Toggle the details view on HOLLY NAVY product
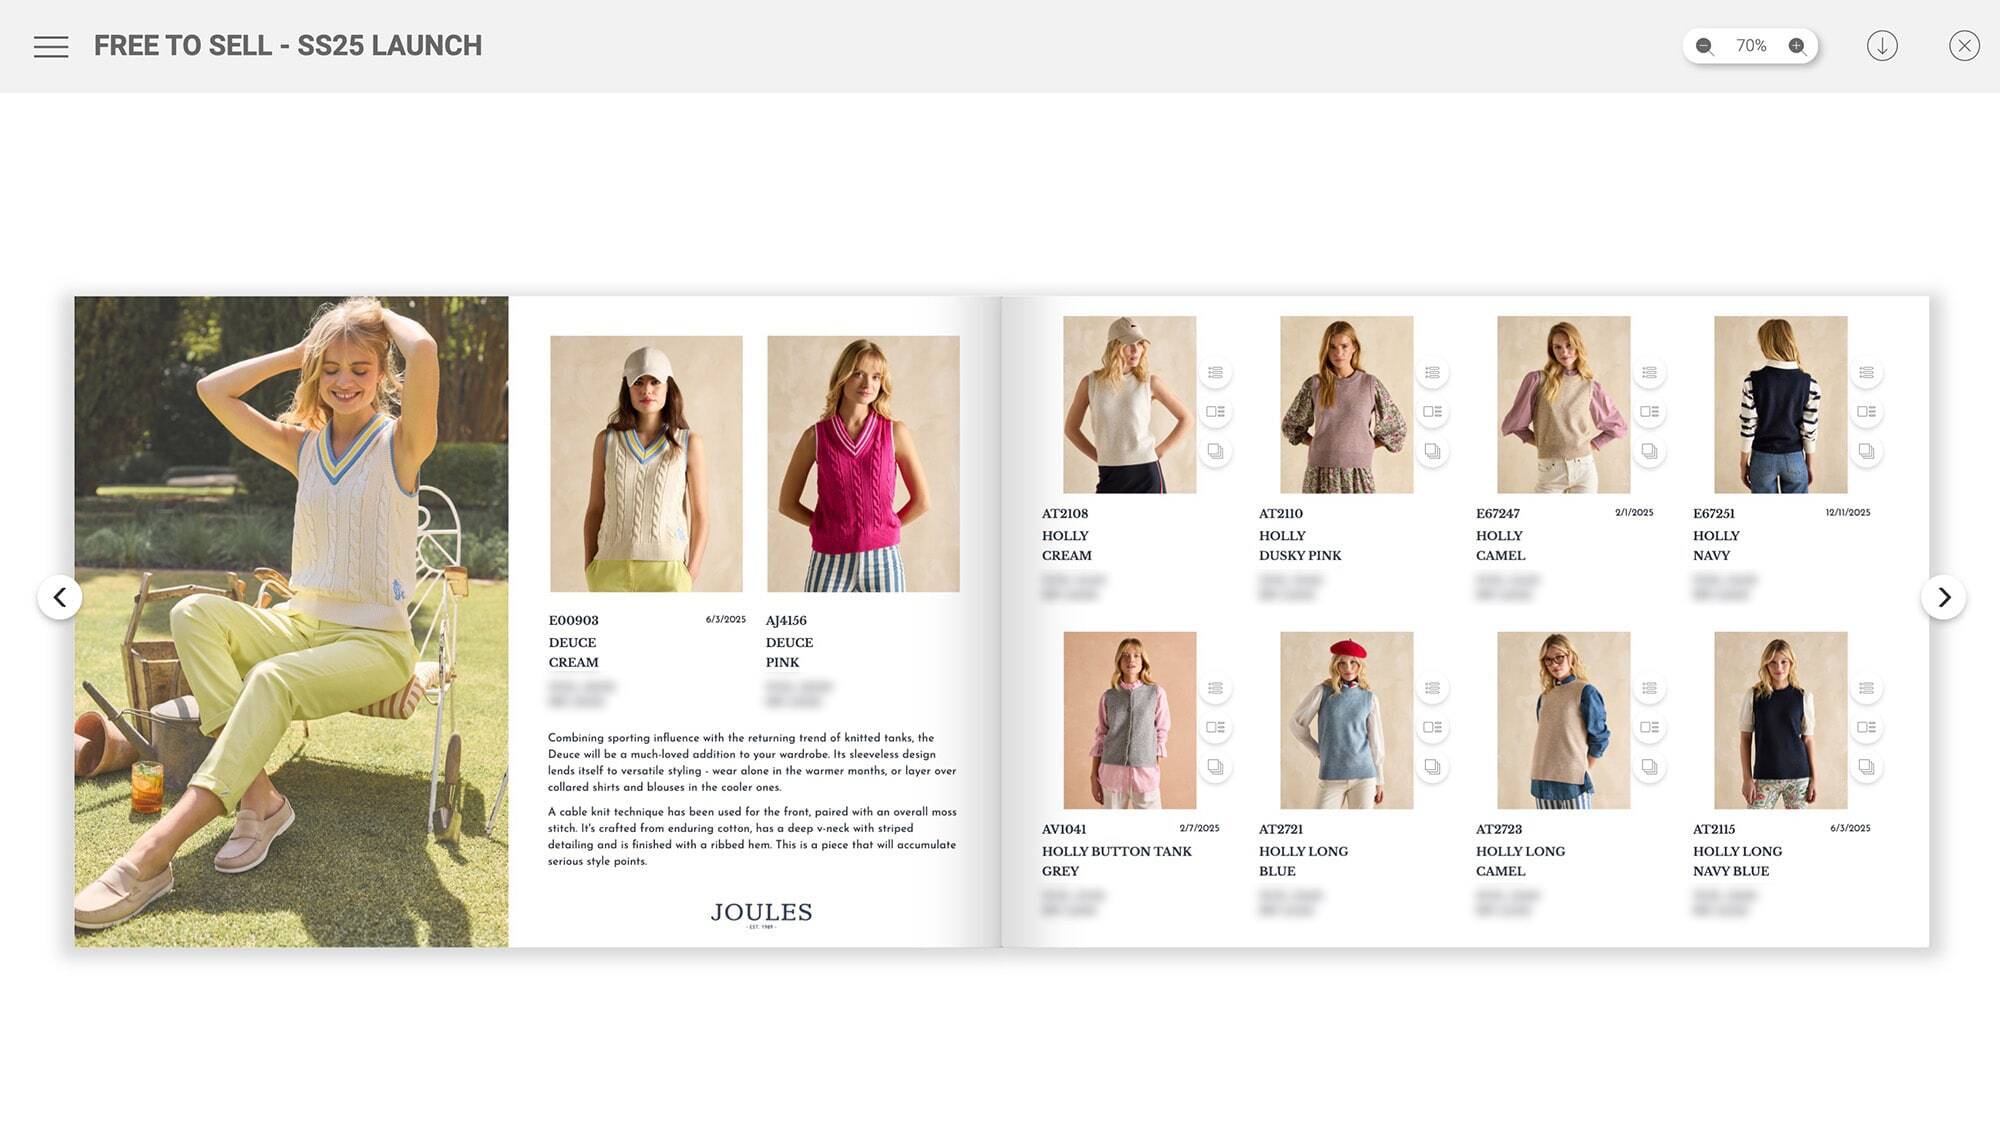 [1865, 410]
